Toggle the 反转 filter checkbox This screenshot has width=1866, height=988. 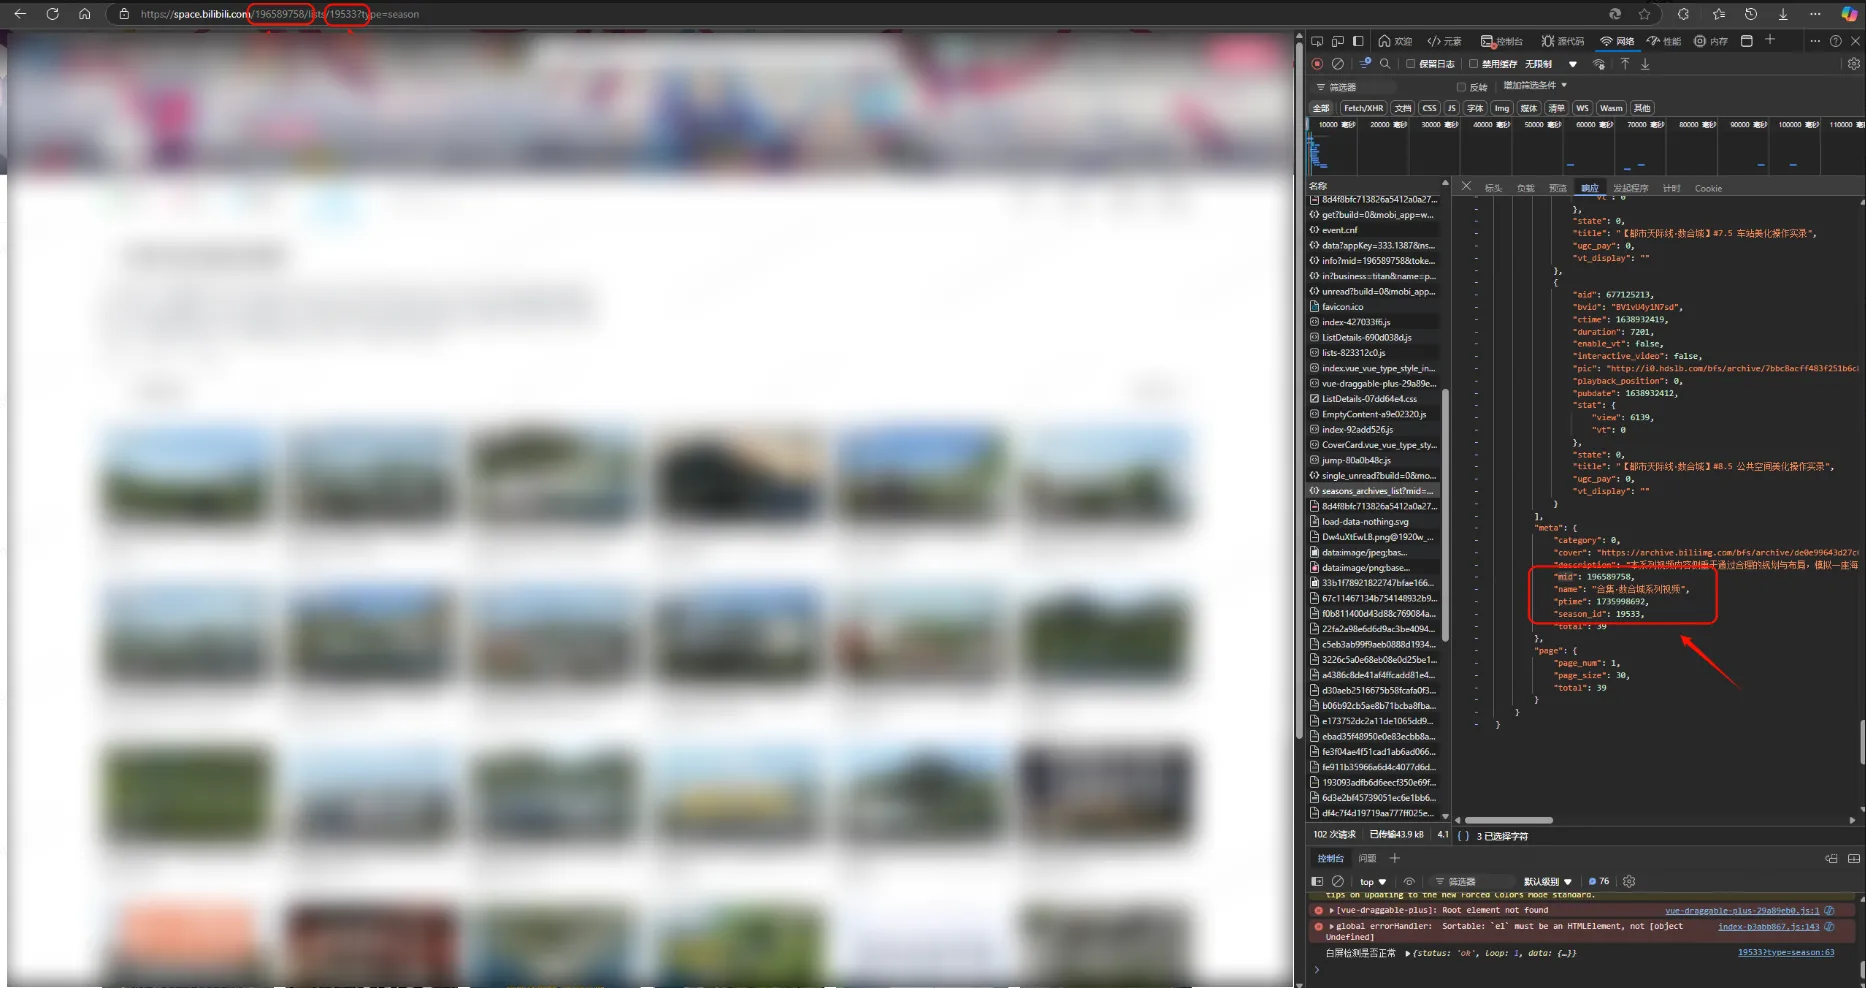pyautogui.click(x=1461, y=87)
